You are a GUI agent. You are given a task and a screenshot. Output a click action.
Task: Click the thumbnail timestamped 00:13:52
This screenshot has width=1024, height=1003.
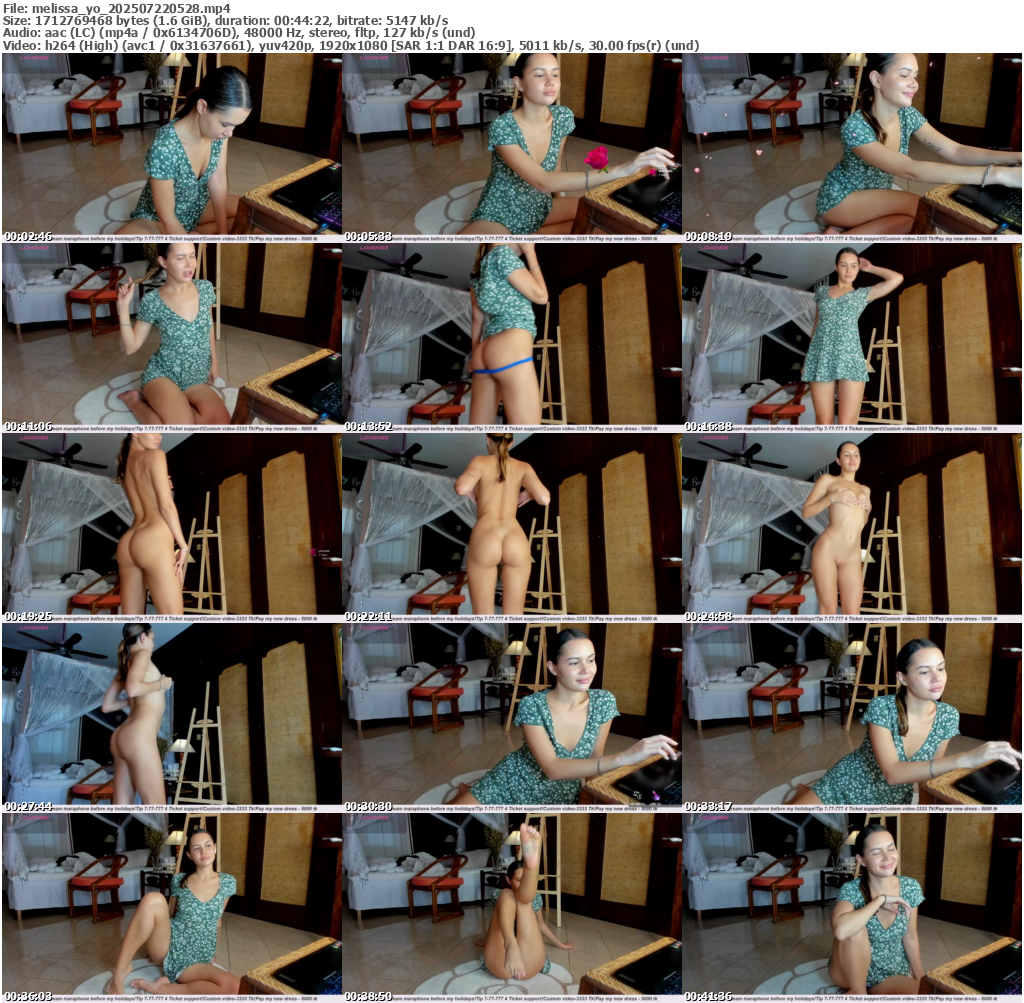click(511, 338)
